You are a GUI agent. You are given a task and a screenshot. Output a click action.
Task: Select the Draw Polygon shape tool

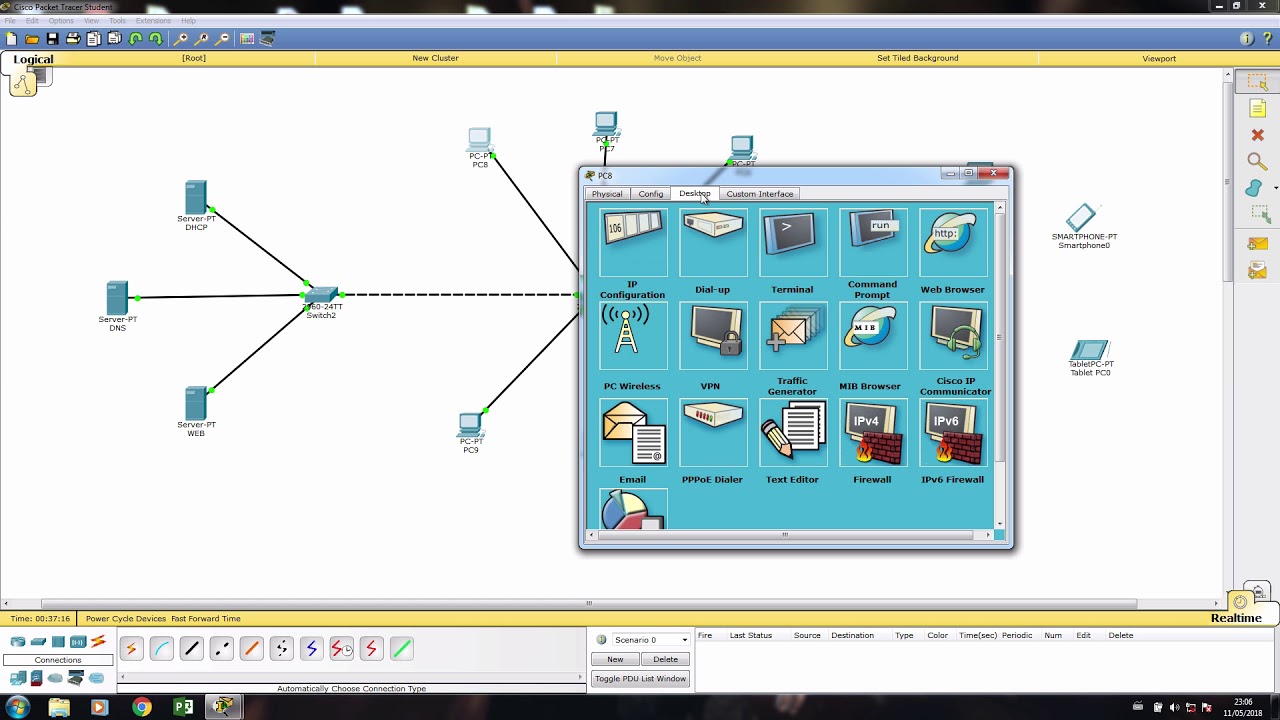[1254, 188]
